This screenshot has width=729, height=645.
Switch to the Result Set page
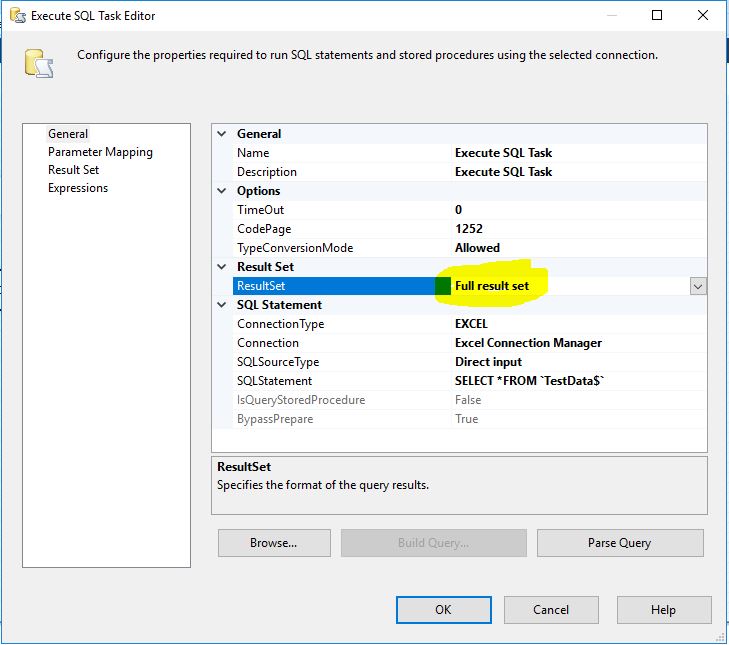tap(73, 170)
